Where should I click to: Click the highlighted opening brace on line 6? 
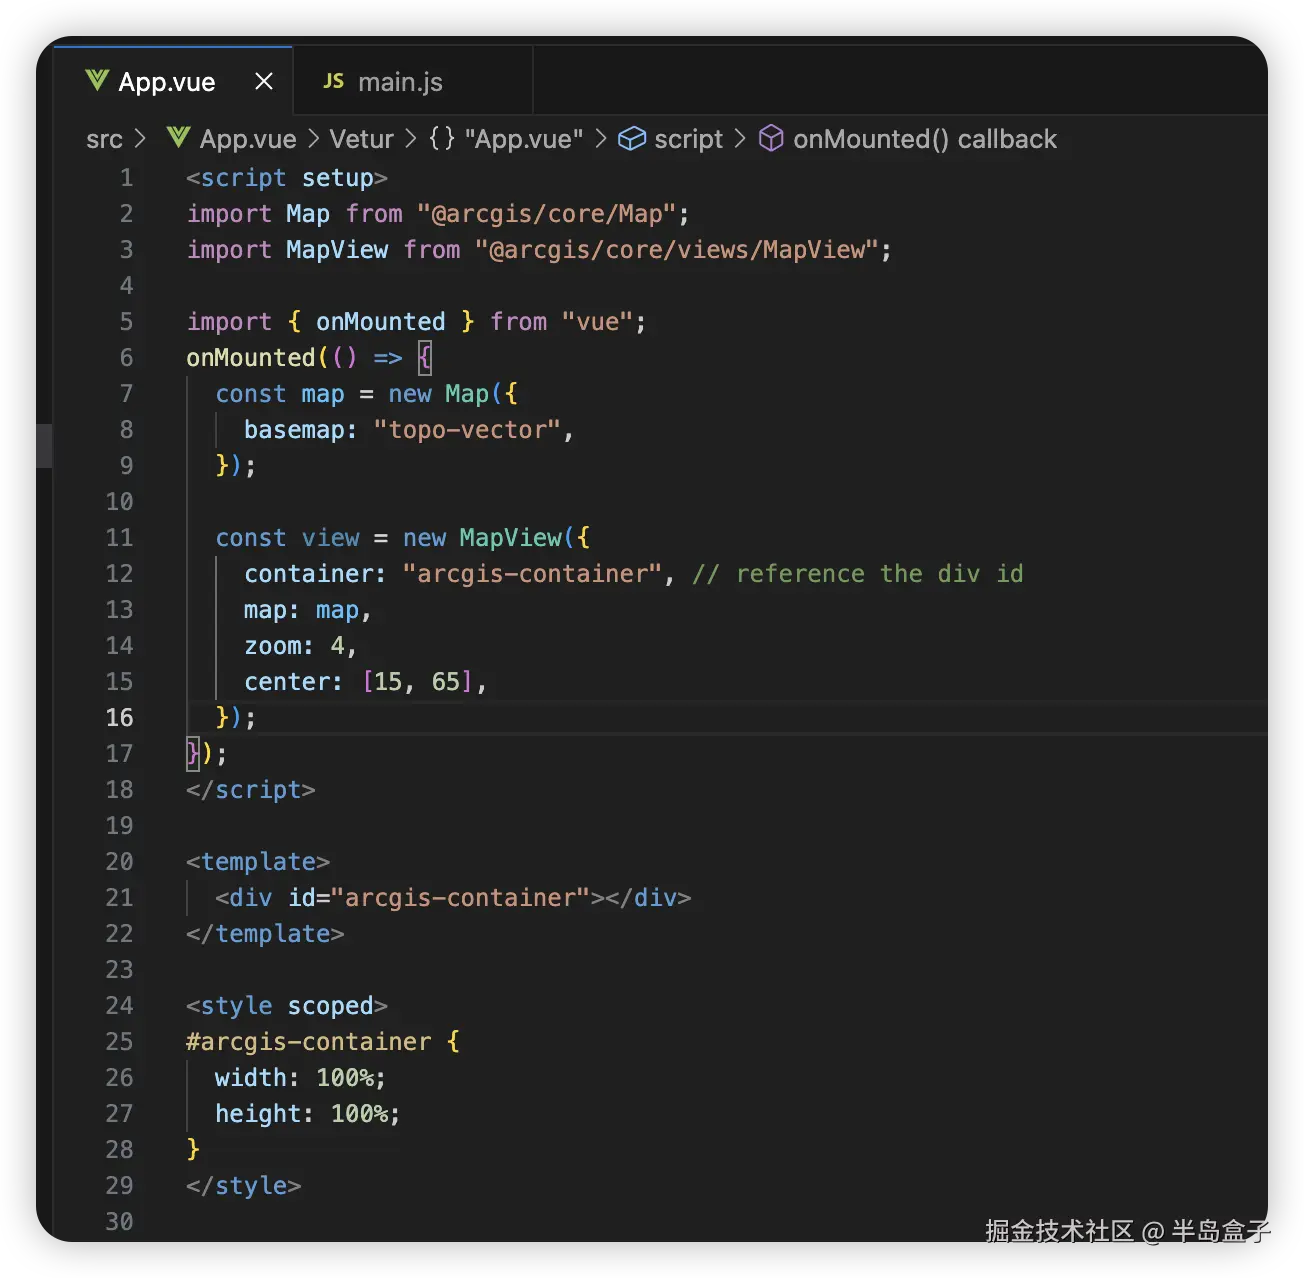click(425, 358)
